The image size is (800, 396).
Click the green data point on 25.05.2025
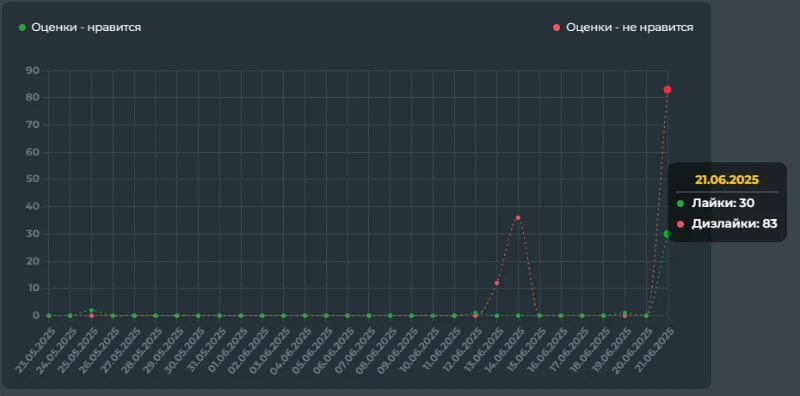click(x=91, y=310)
